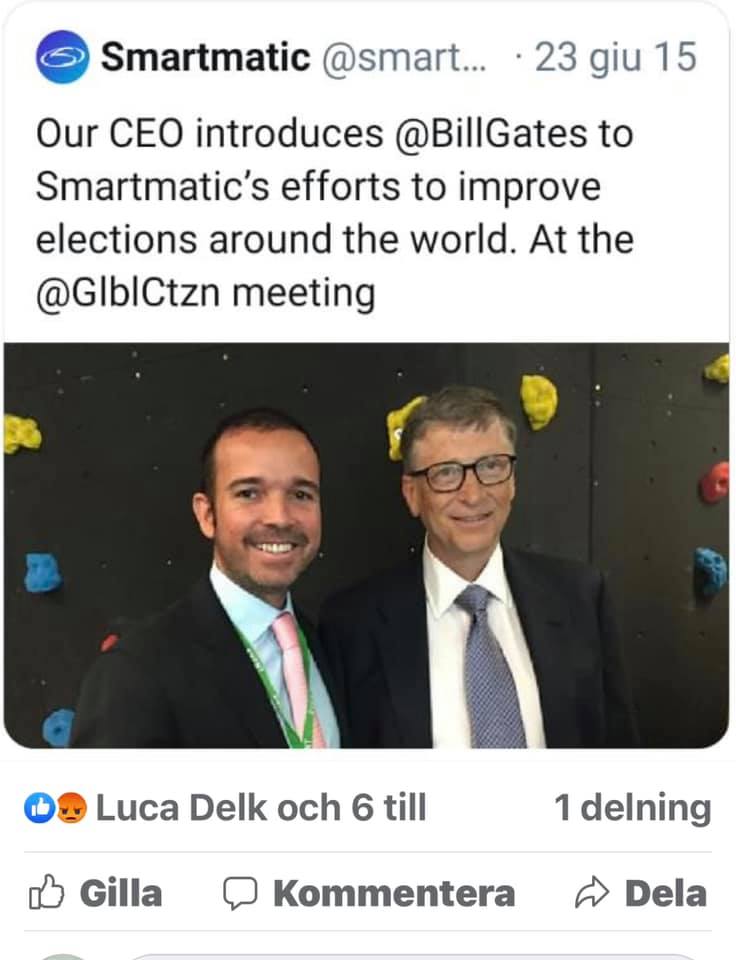This screenshot has height=960, width=736.
Task: View reactions from "Luca Delk och 6 till"
Action: click(x=261, y=807)
